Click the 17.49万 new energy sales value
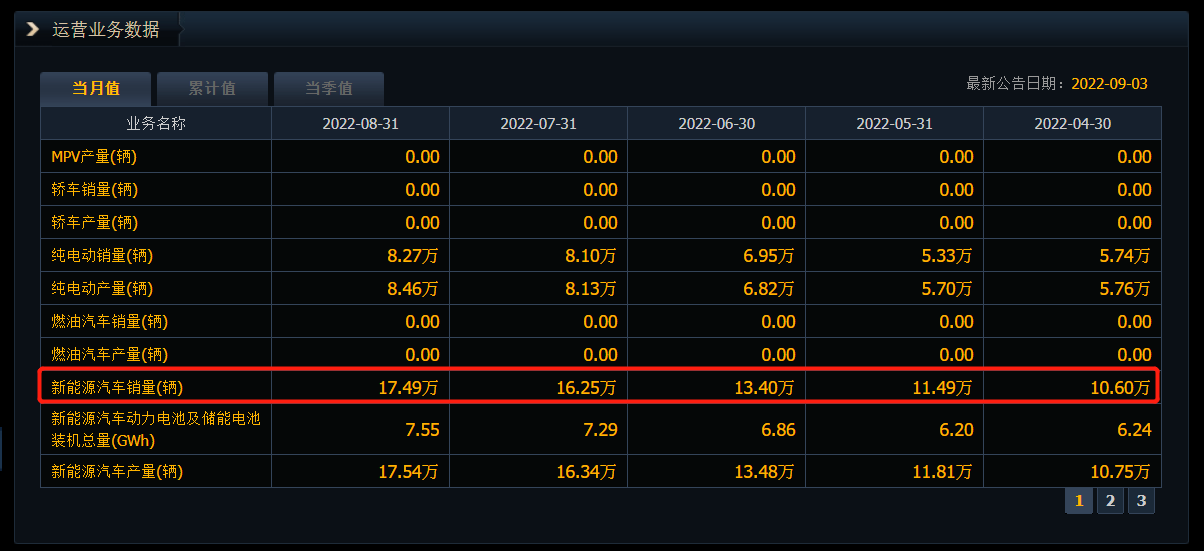The width and height of the screenshot is (1204, 551). [409, 388]
